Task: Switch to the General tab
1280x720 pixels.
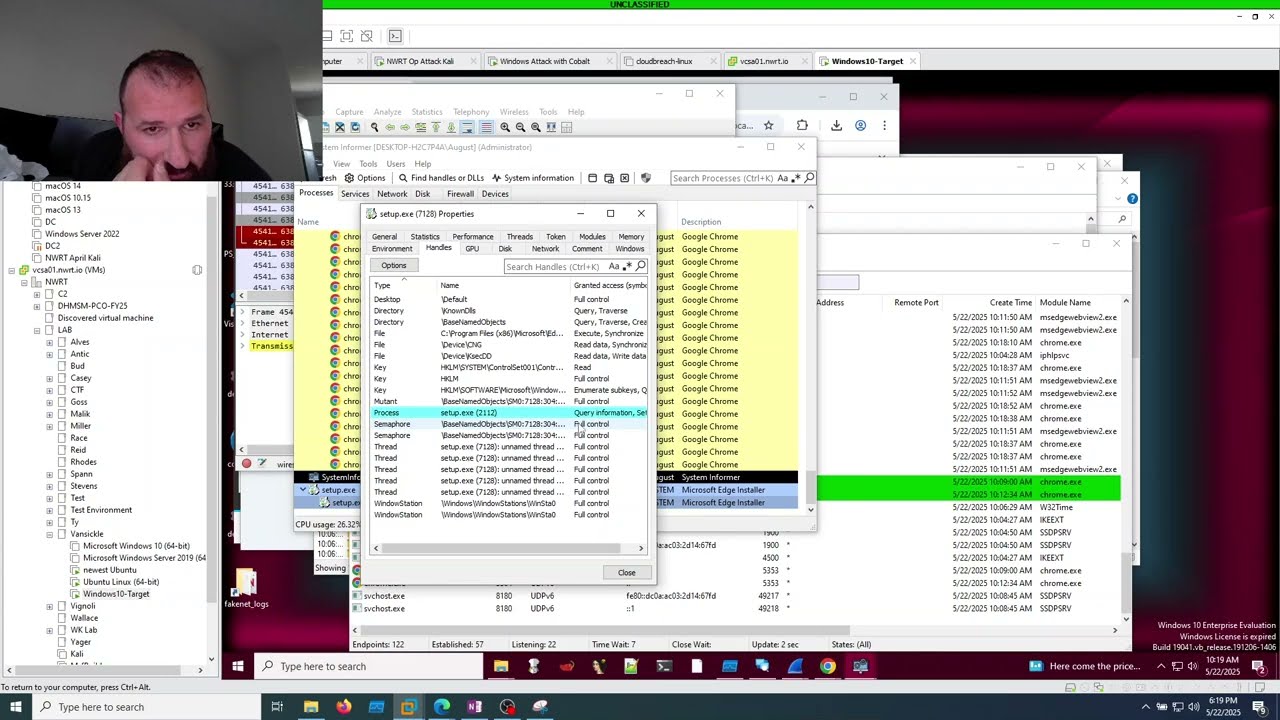Action: click(x=384, y=237)
